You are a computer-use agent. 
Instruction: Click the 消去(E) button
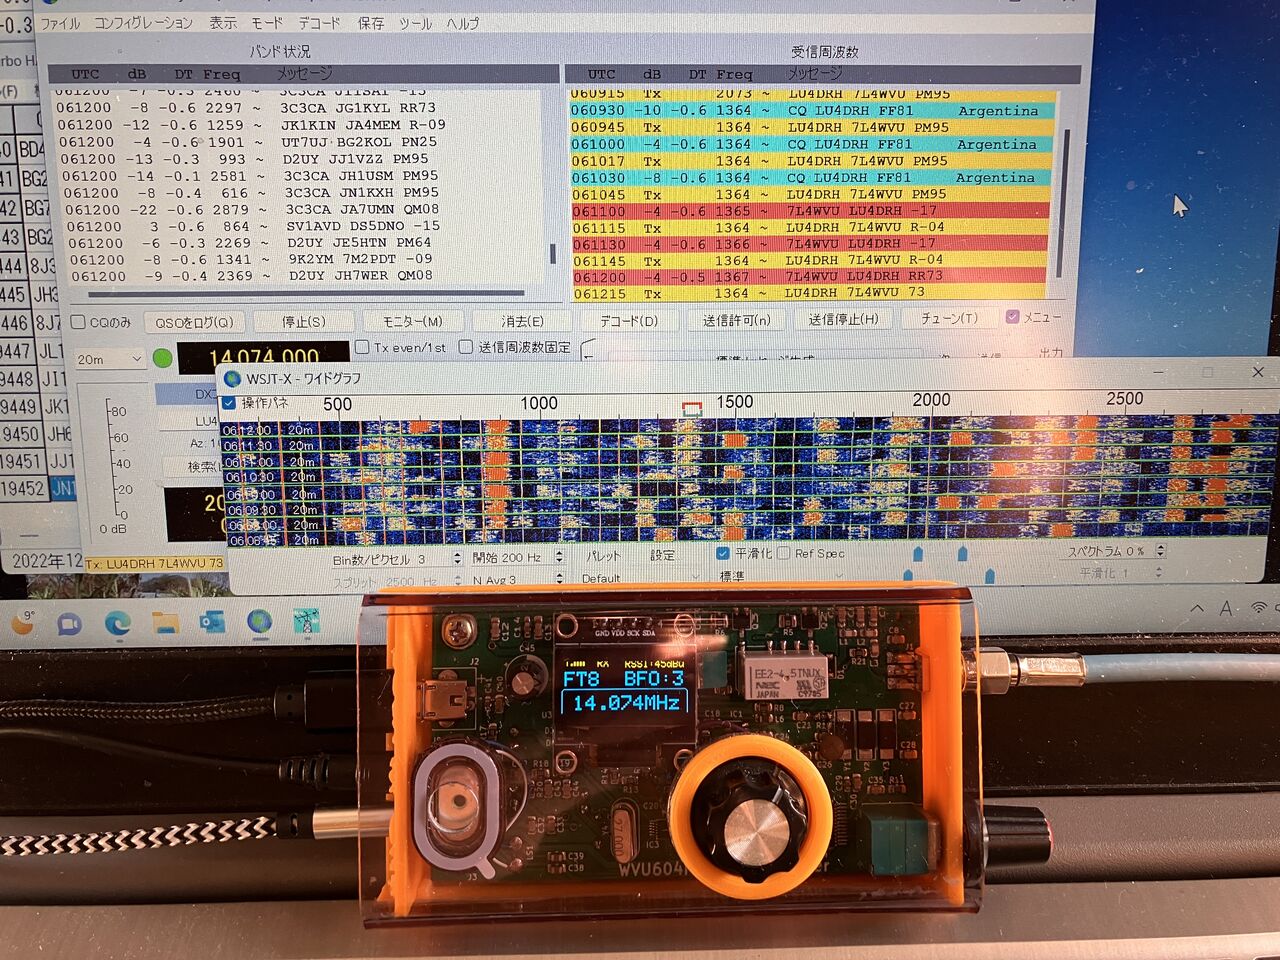(522, 321)
